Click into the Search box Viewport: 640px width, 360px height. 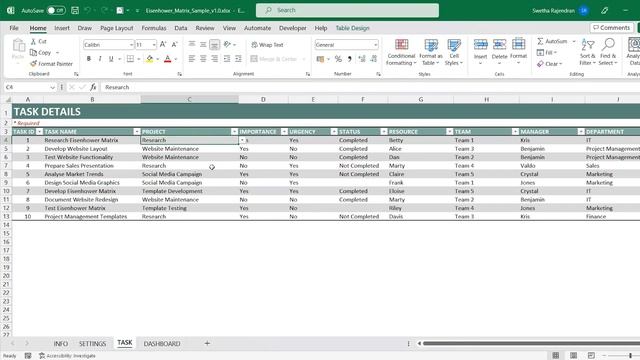click(347, 10)
